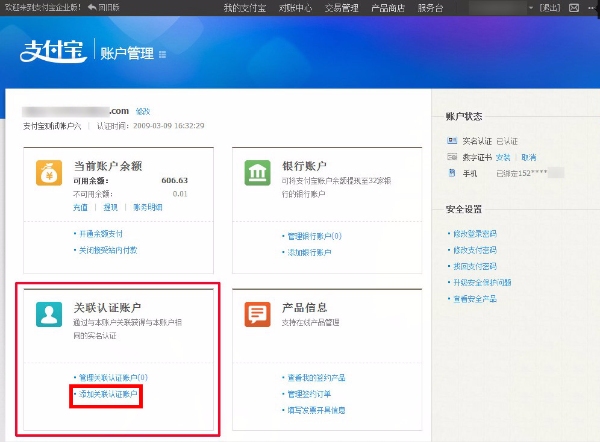Image resolution: width=600 pixels, height=442 pixels.
Task: Click the 产品信息 heading
Action: [305, 308]
